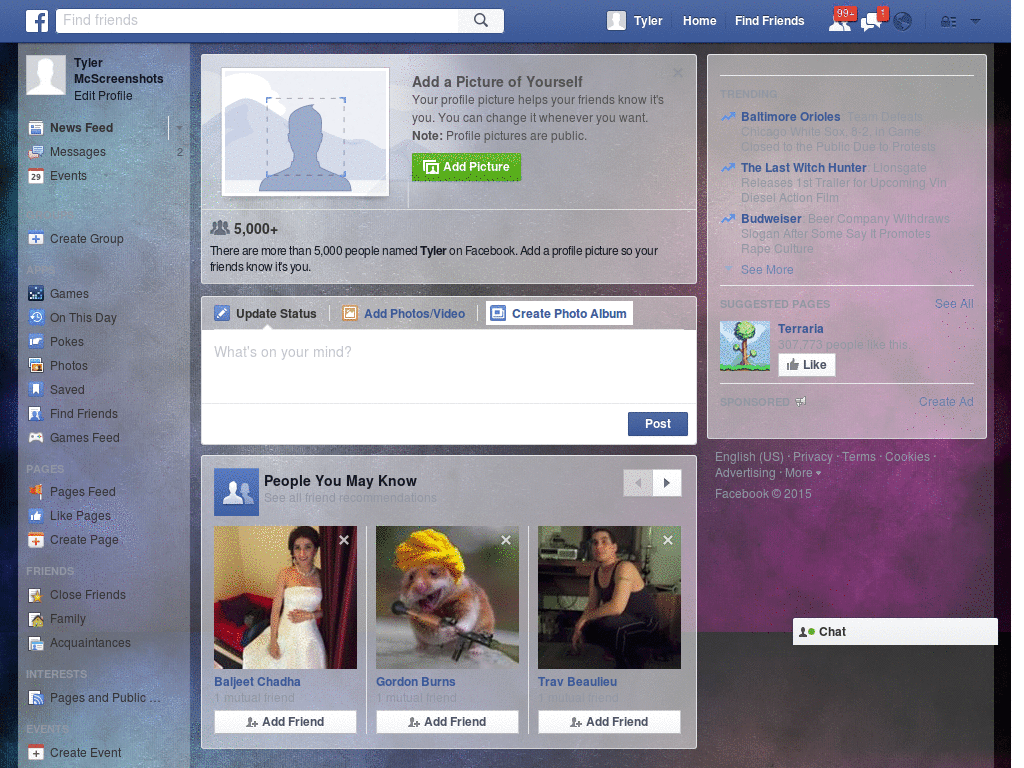The height and width of the screenshot is (768, 1024).
Task: Click See All suggested pages
Action: tap(953, 304)
